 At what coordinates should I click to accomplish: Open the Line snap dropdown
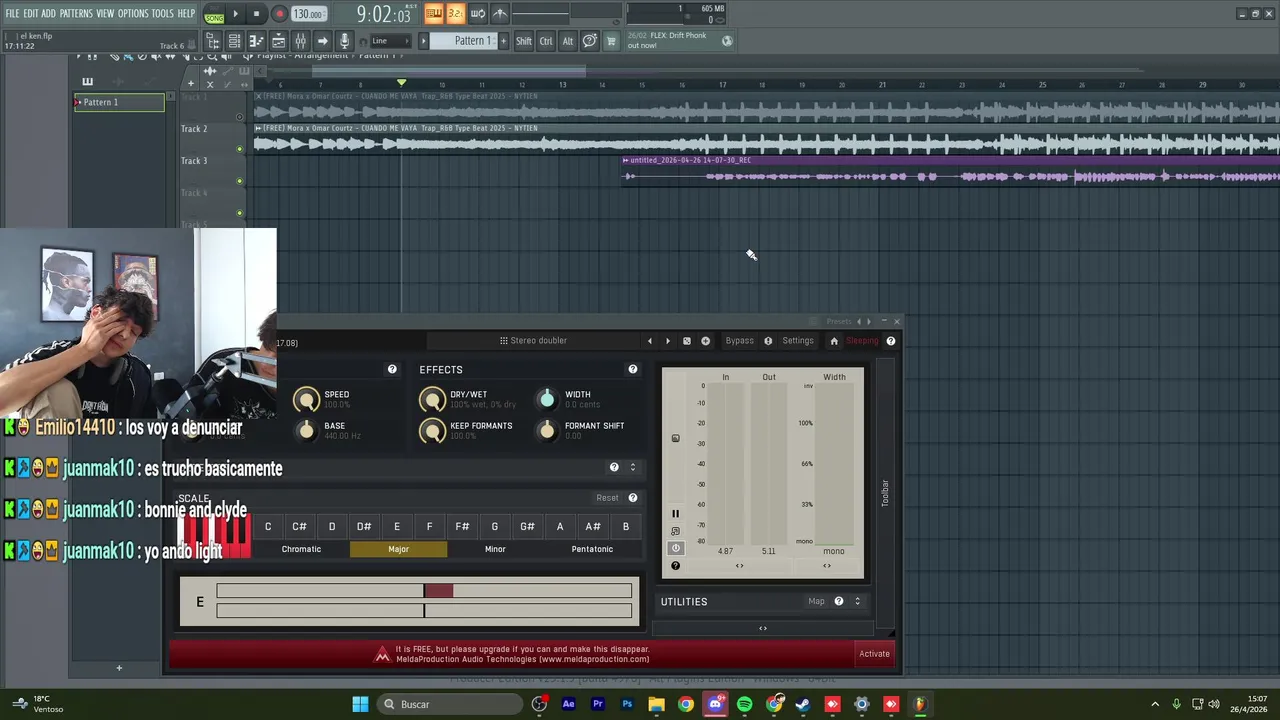pos(389,41)
